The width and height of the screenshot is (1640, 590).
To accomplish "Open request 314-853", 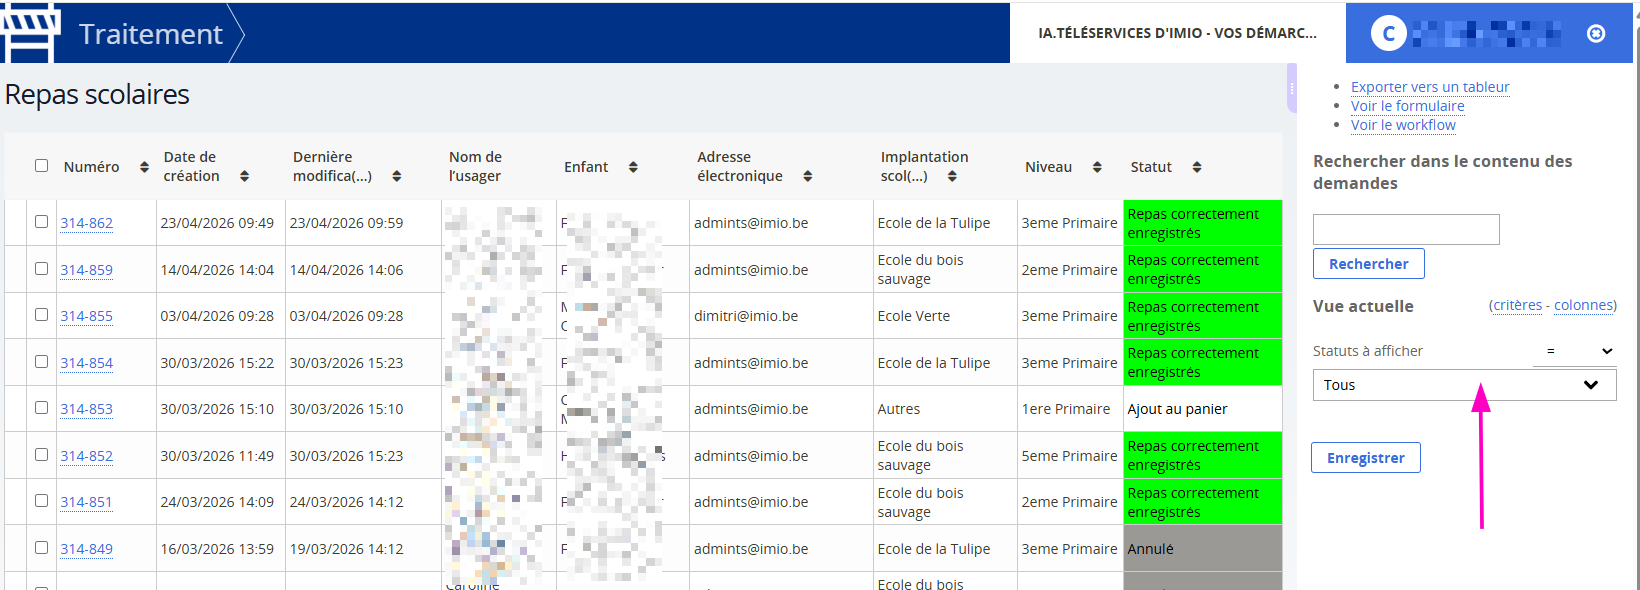I will click(x=86, y=409).
